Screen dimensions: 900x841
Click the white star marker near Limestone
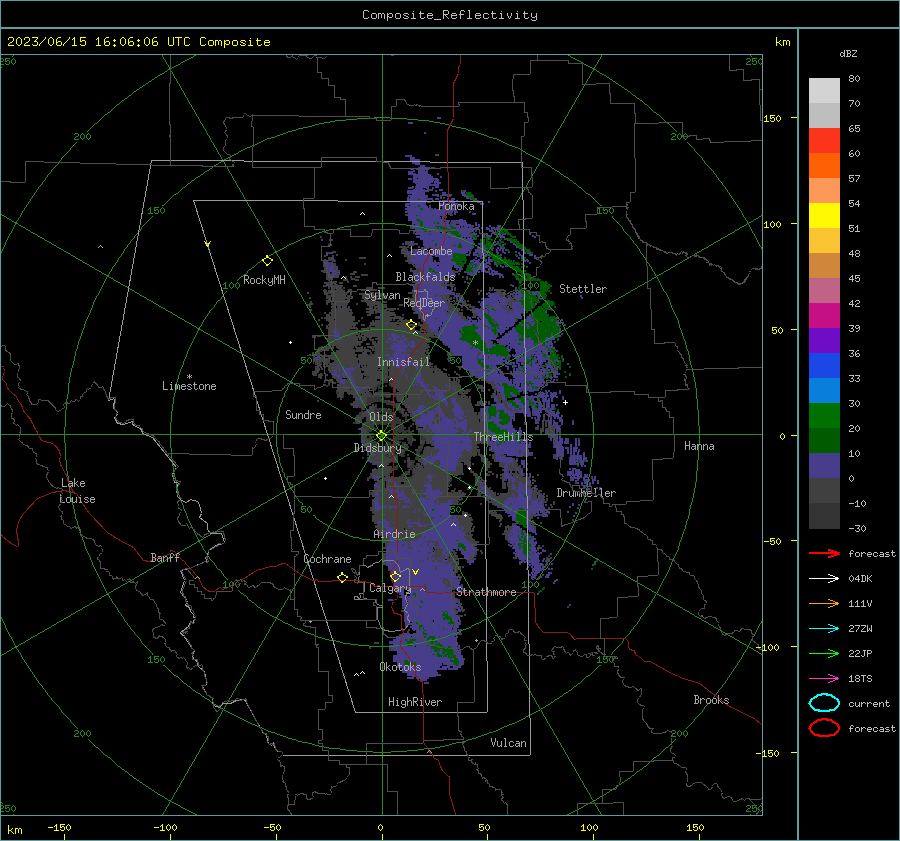point(189,377)
